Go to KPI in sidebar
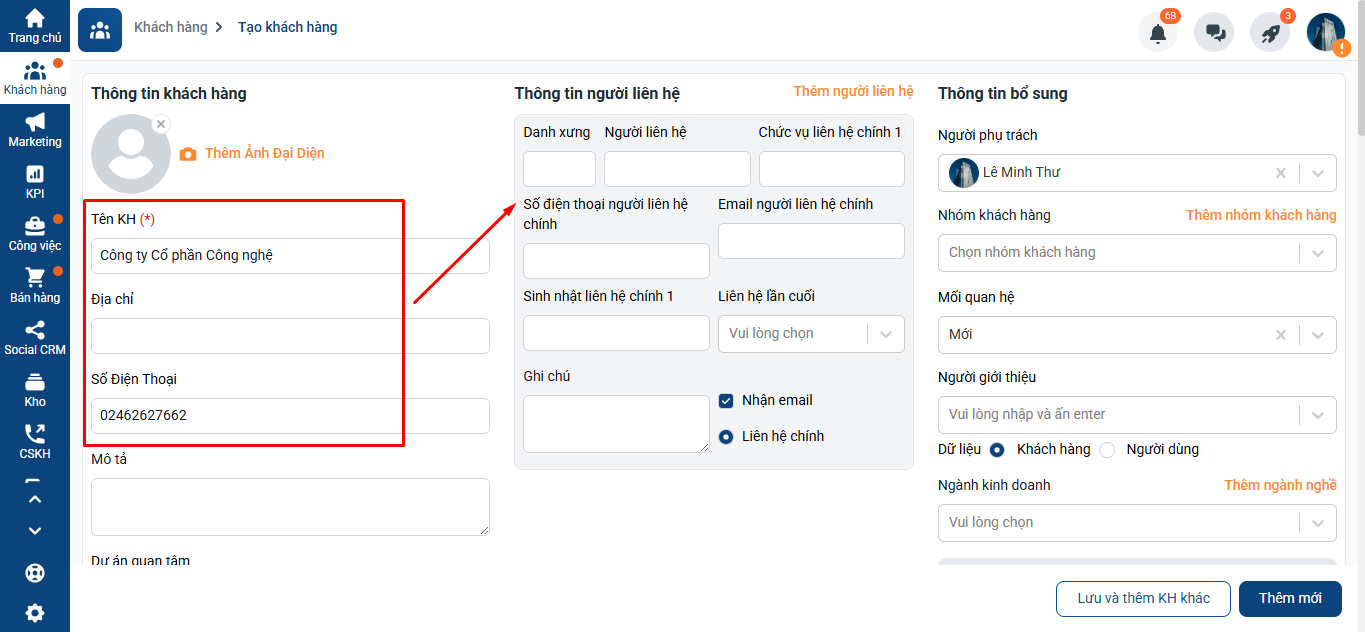 [x=35, y=182]
